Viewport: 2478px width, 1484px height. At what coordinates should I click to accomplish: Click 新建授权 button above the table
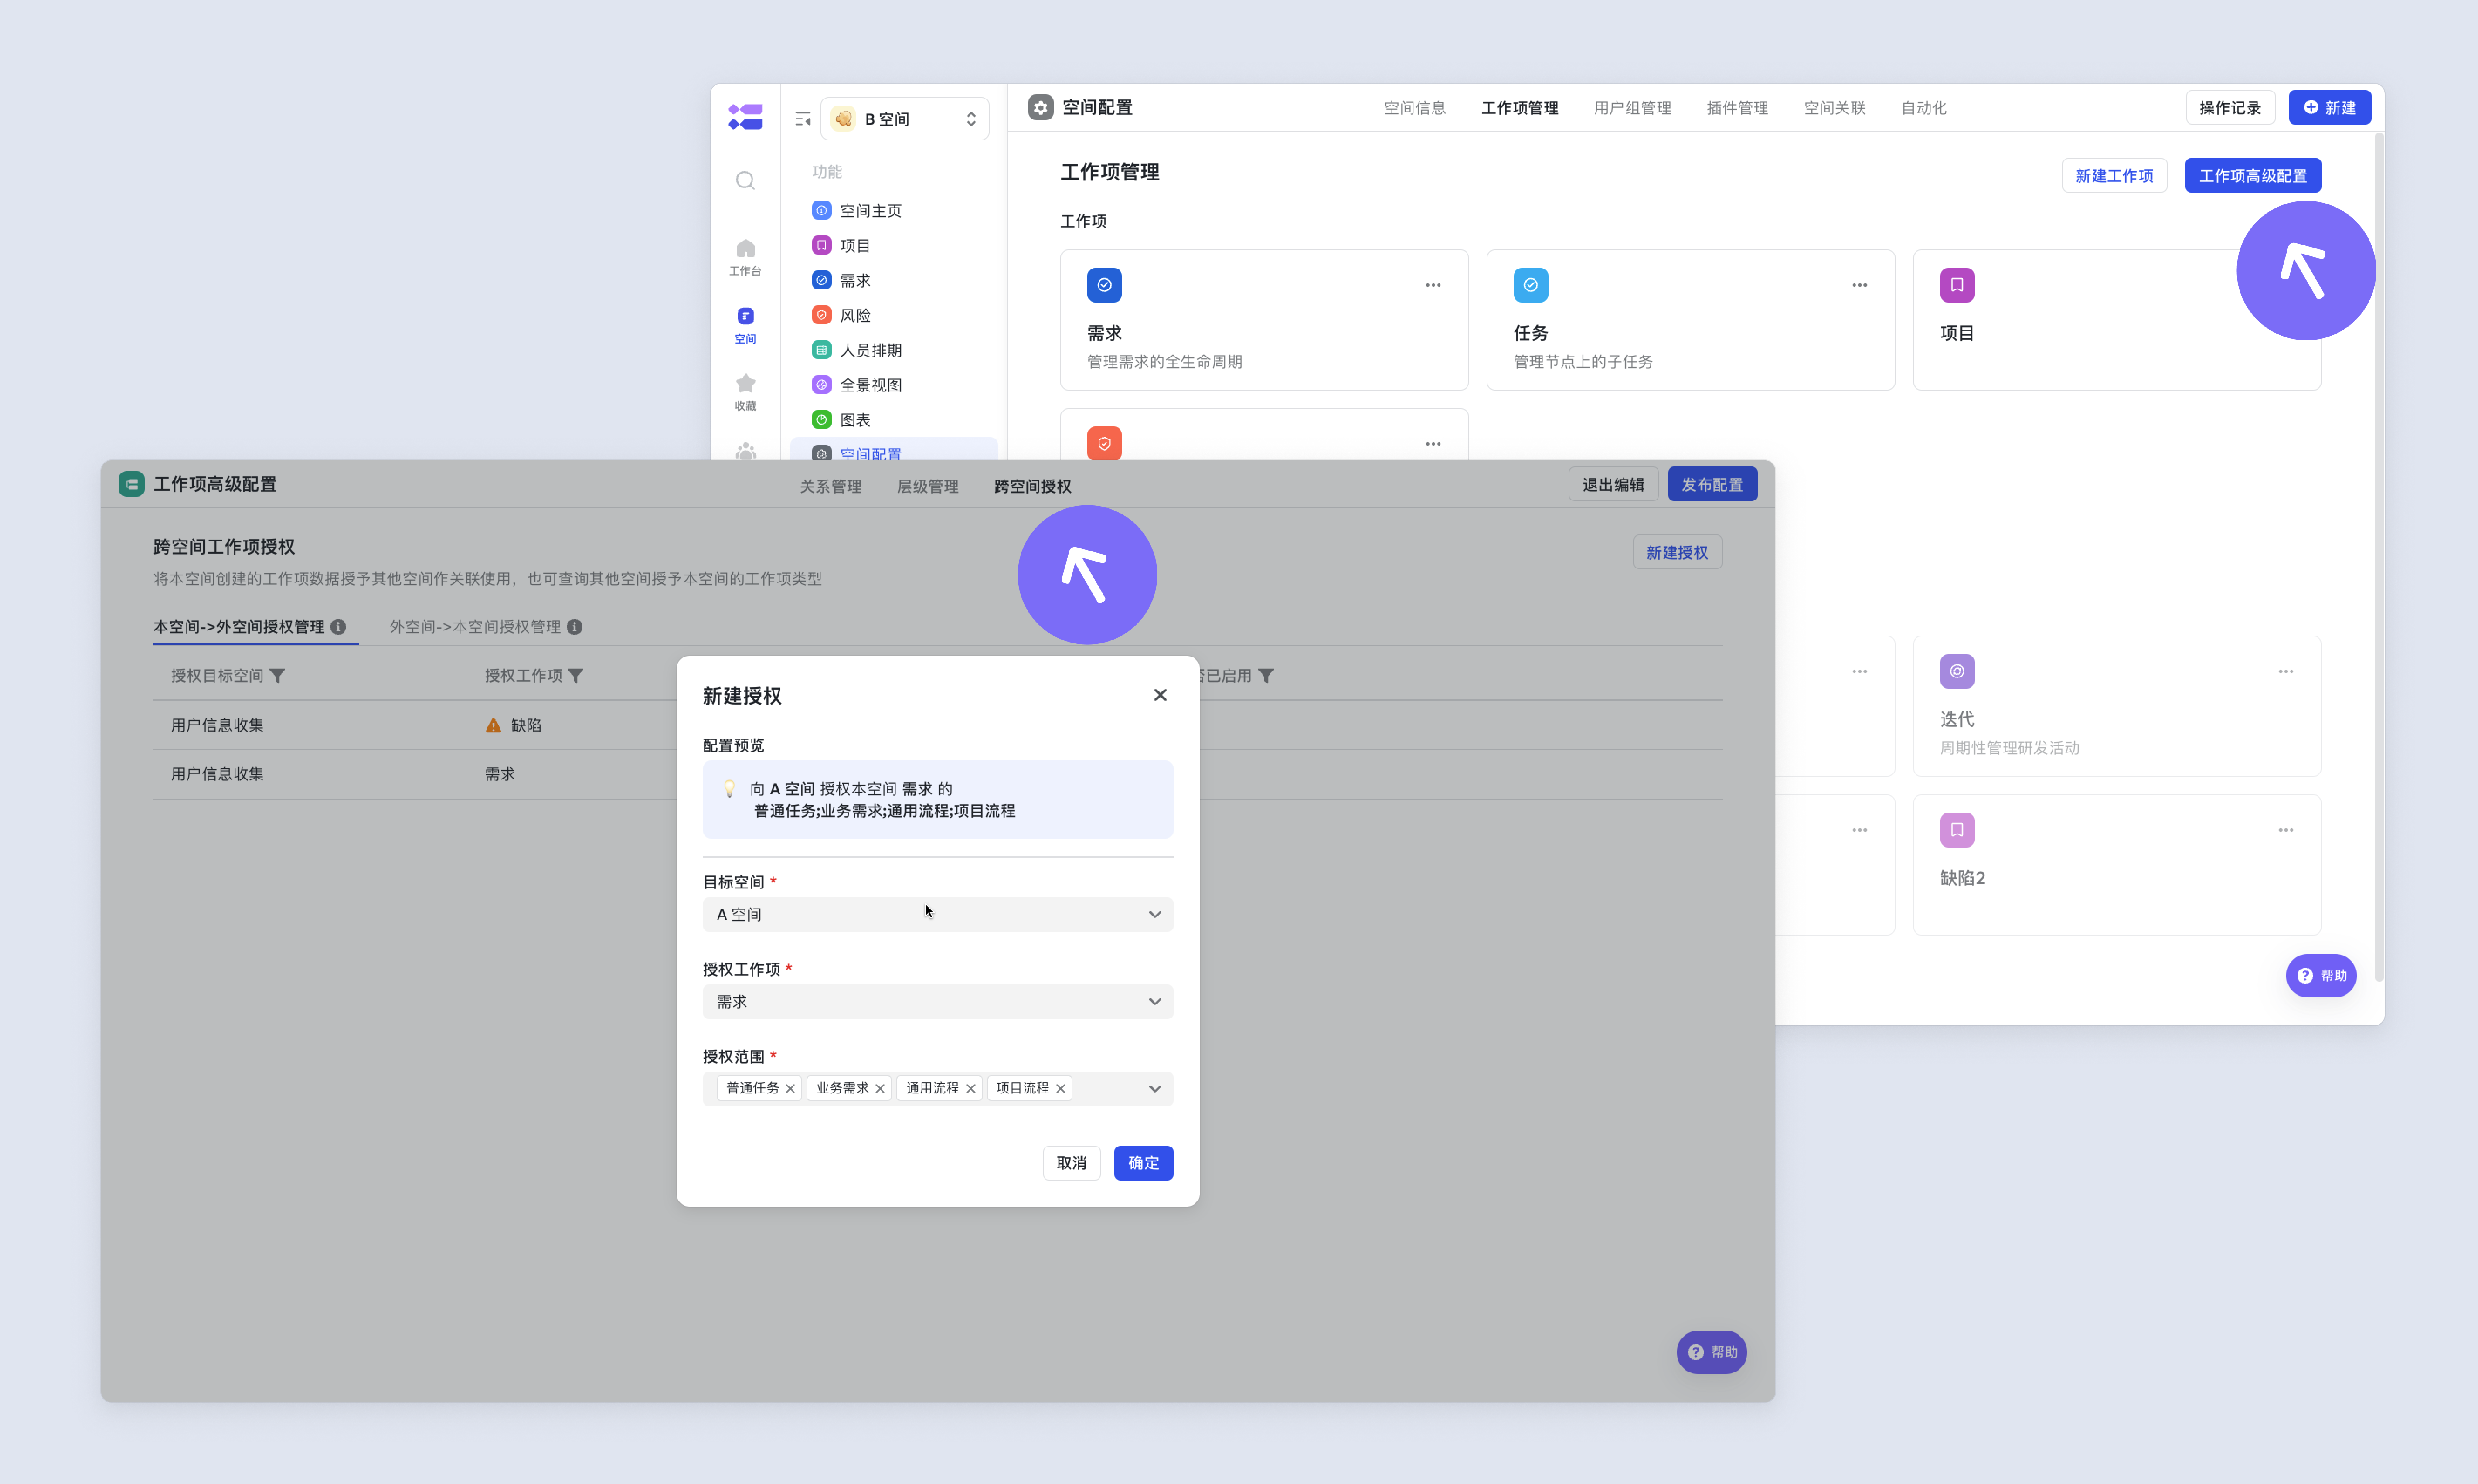[x=1677, y=552]
